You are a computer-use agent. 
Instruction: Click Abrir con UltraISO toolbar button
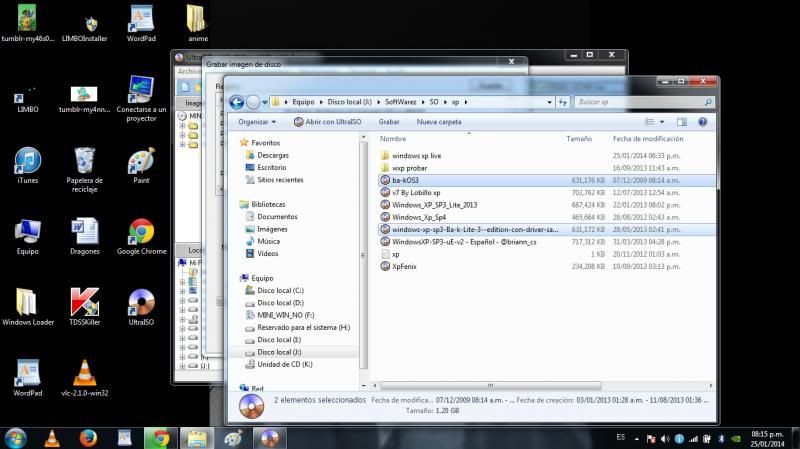tap(328, 122)
